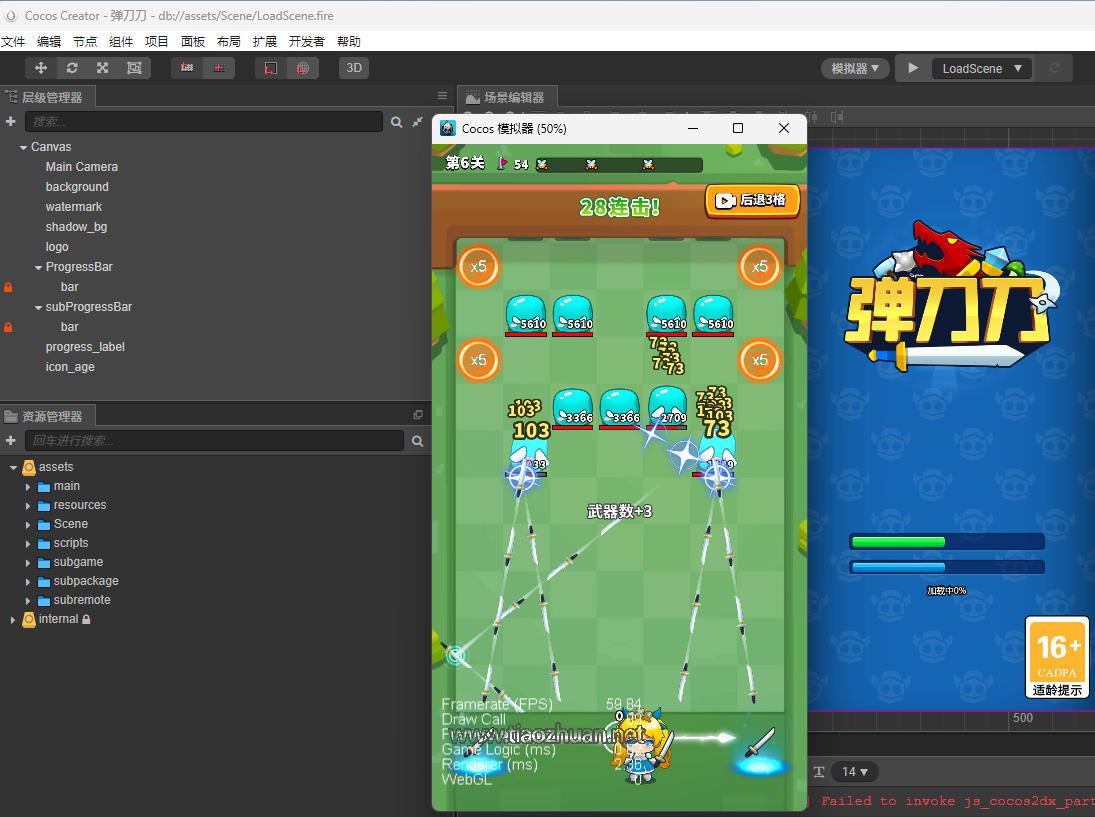Open the 模拟器 preview platform dropdown
This screenshot has height=817, width=1095.
(x=855, y=68)
